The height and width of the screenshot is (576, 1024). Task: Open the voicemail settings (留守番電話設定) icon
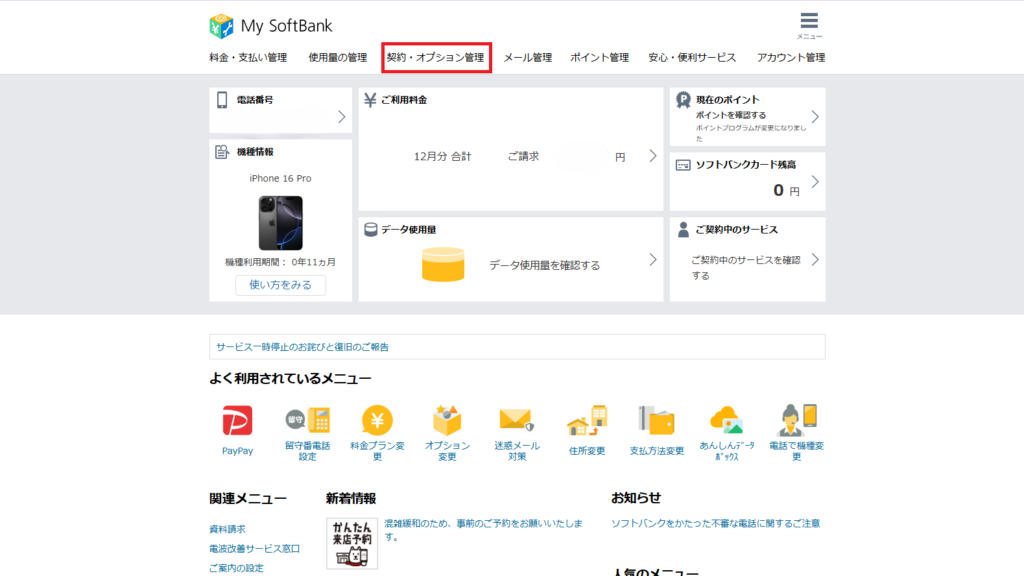click(x=307, y=420)
